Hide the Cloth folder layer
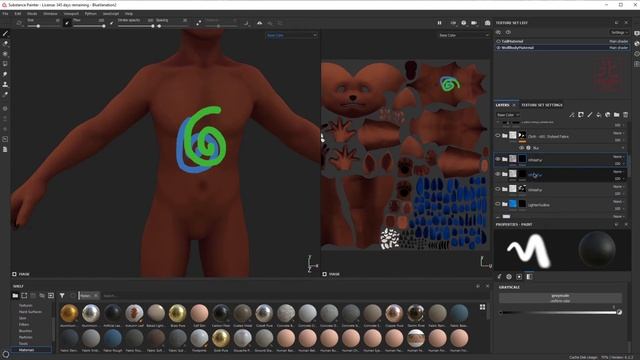640x360 pixels. 498,136
